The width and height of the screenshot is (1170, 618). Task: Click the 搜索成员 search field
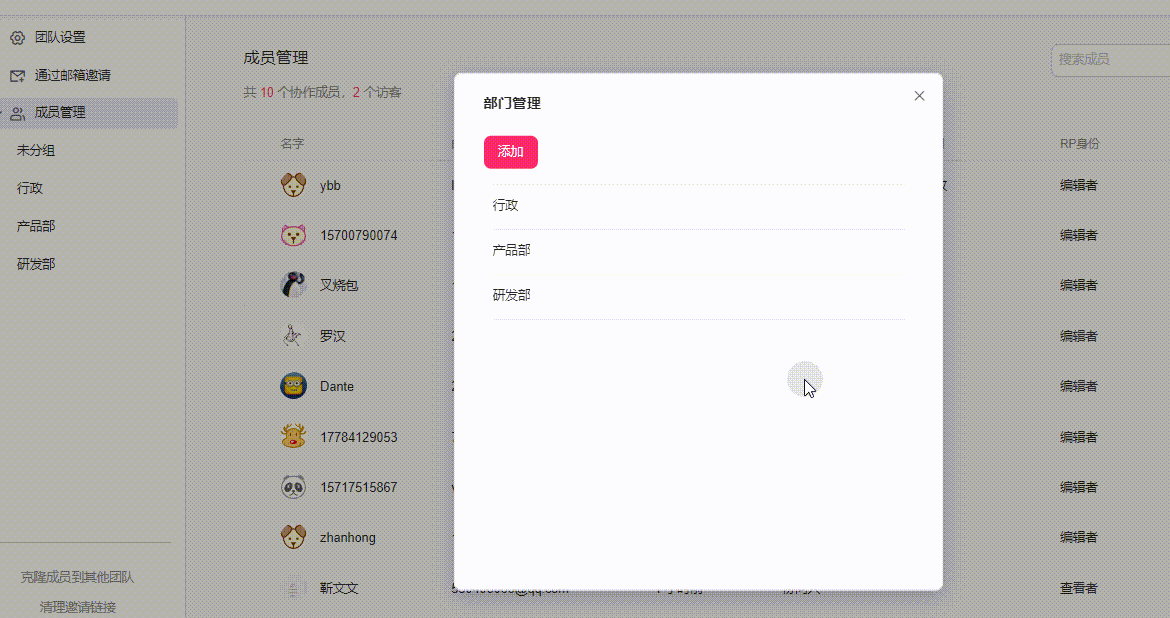pos(1108,60)
